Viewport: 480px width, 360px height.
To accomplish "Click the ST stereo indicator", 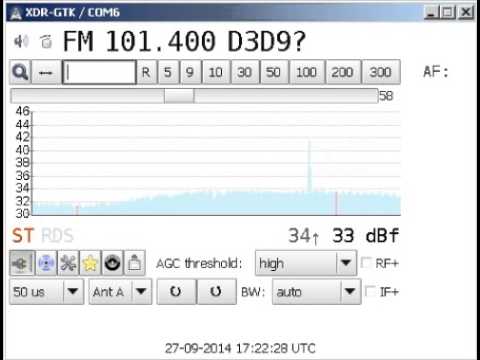I will coord(23,236).
